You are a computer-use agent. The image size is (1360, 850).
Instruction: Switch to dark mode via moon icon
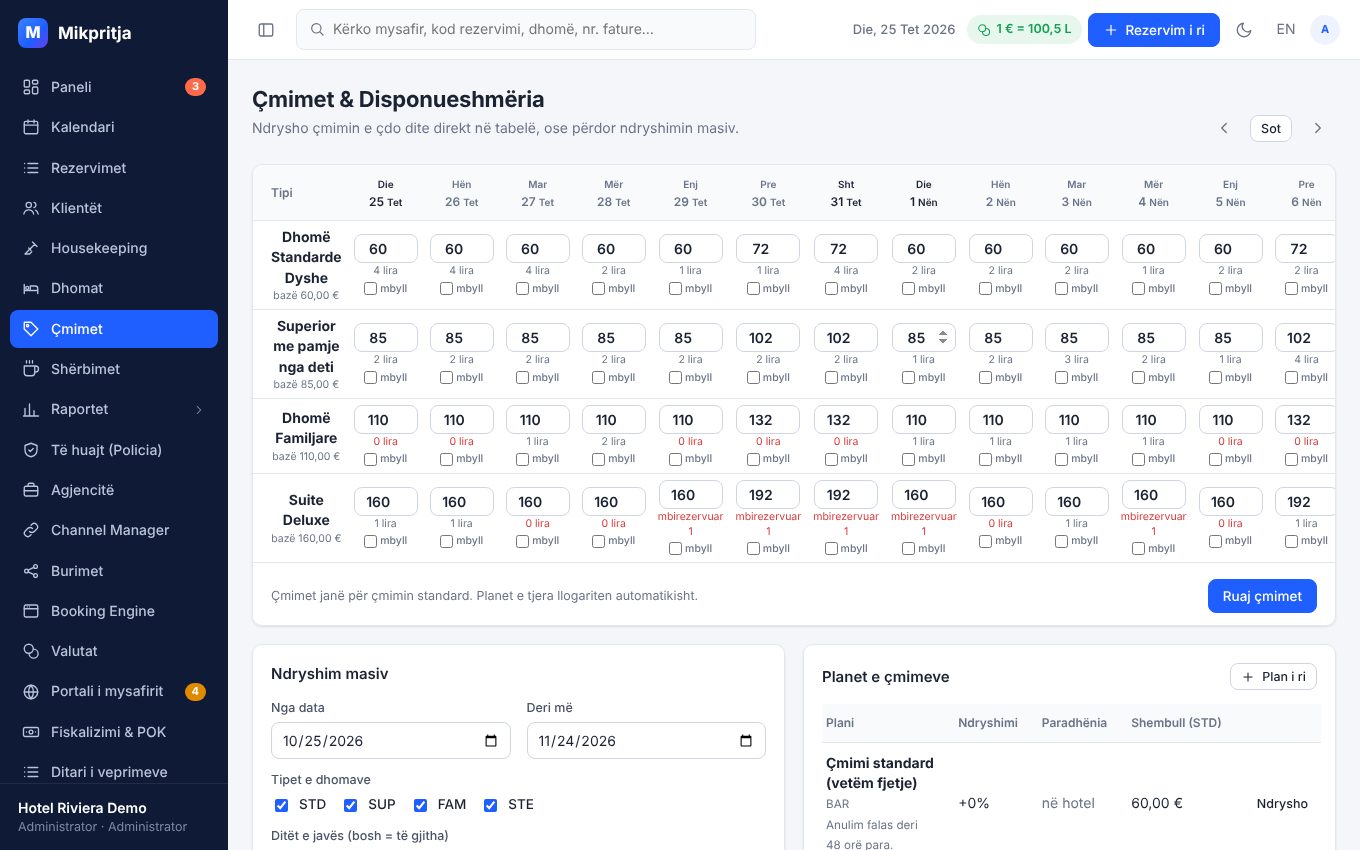1244,30
